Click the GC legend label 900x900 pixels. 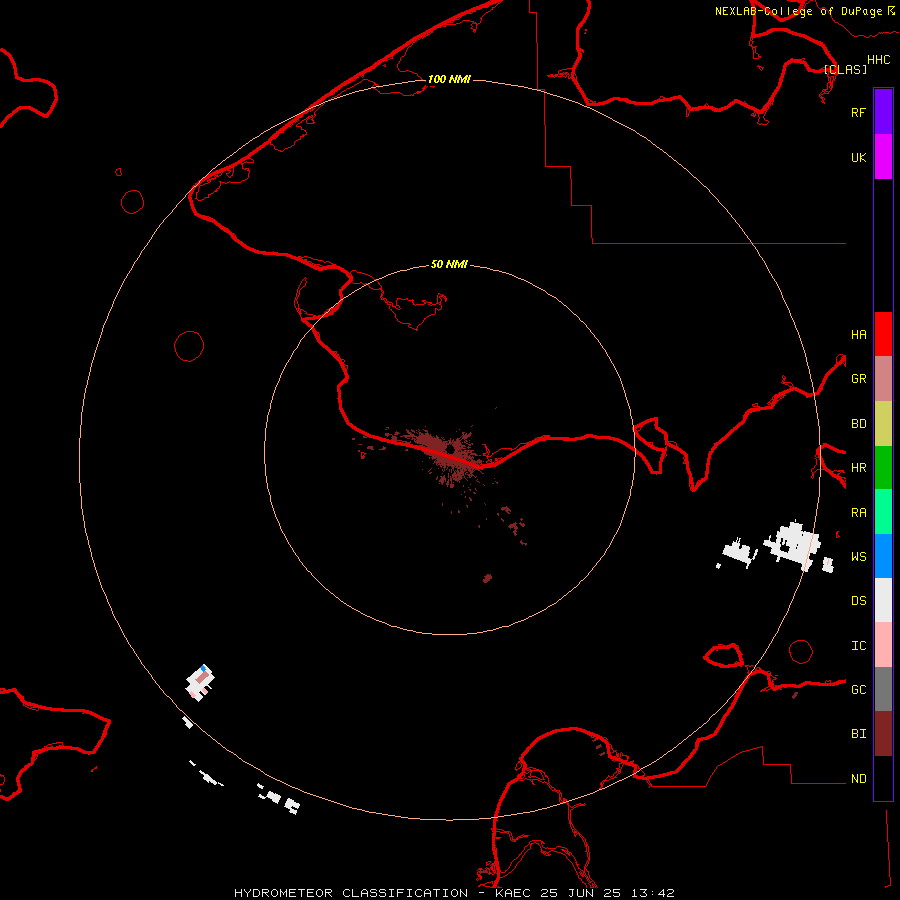point(858,689)
